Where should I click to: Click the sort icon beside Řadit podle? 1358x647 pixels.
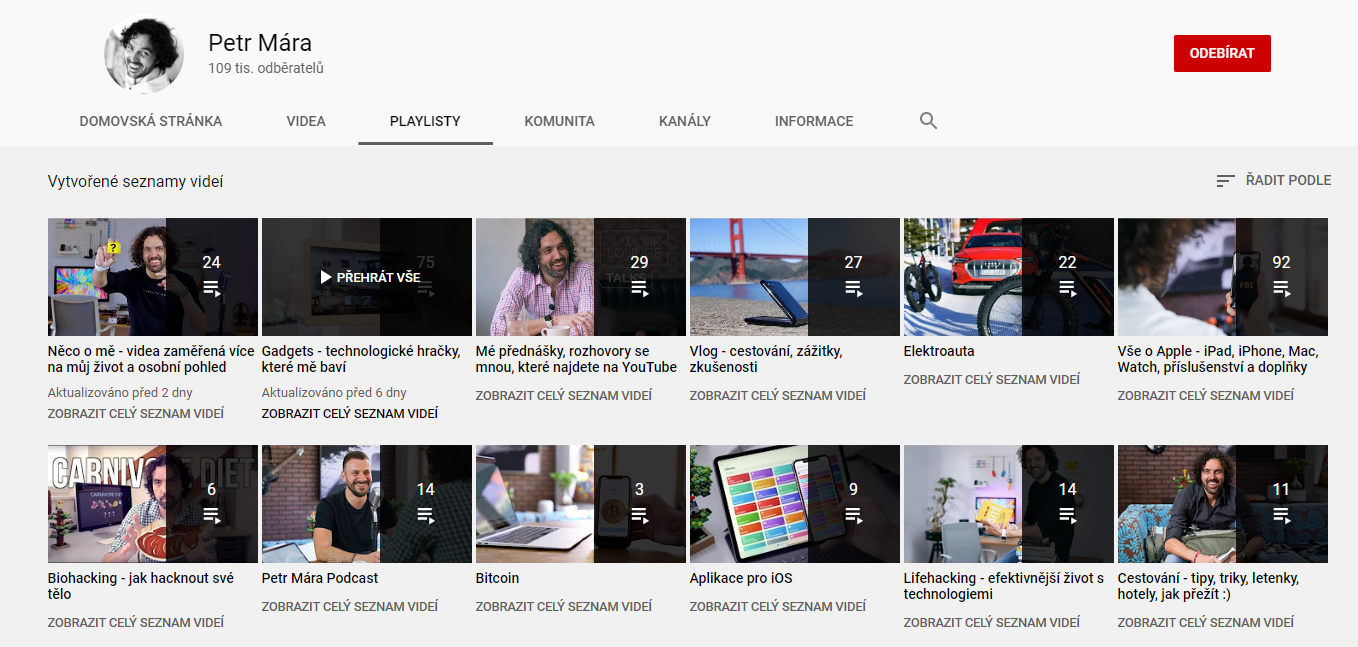1225,181
